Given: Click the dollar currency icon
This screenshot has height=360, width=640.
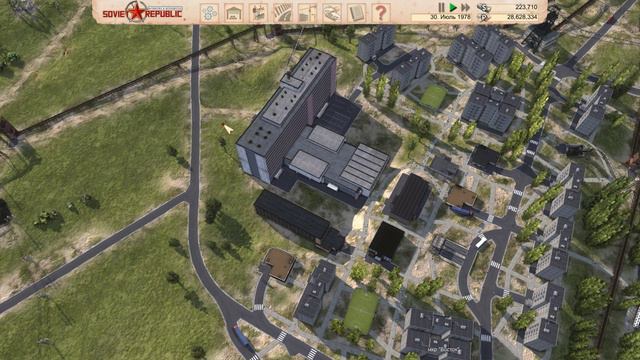Looking at the screenshot, I should pos(484,7).
